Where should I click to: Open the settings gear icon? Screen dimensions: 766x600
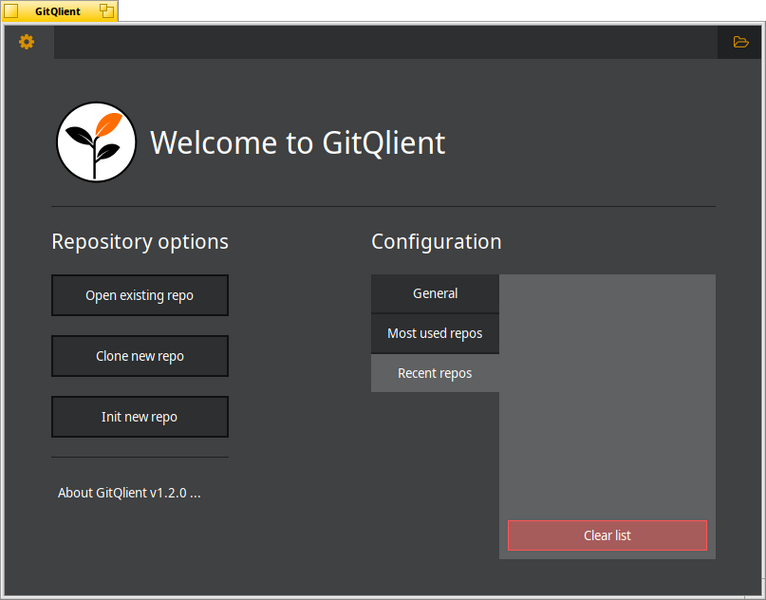click(x=26, y=42)
